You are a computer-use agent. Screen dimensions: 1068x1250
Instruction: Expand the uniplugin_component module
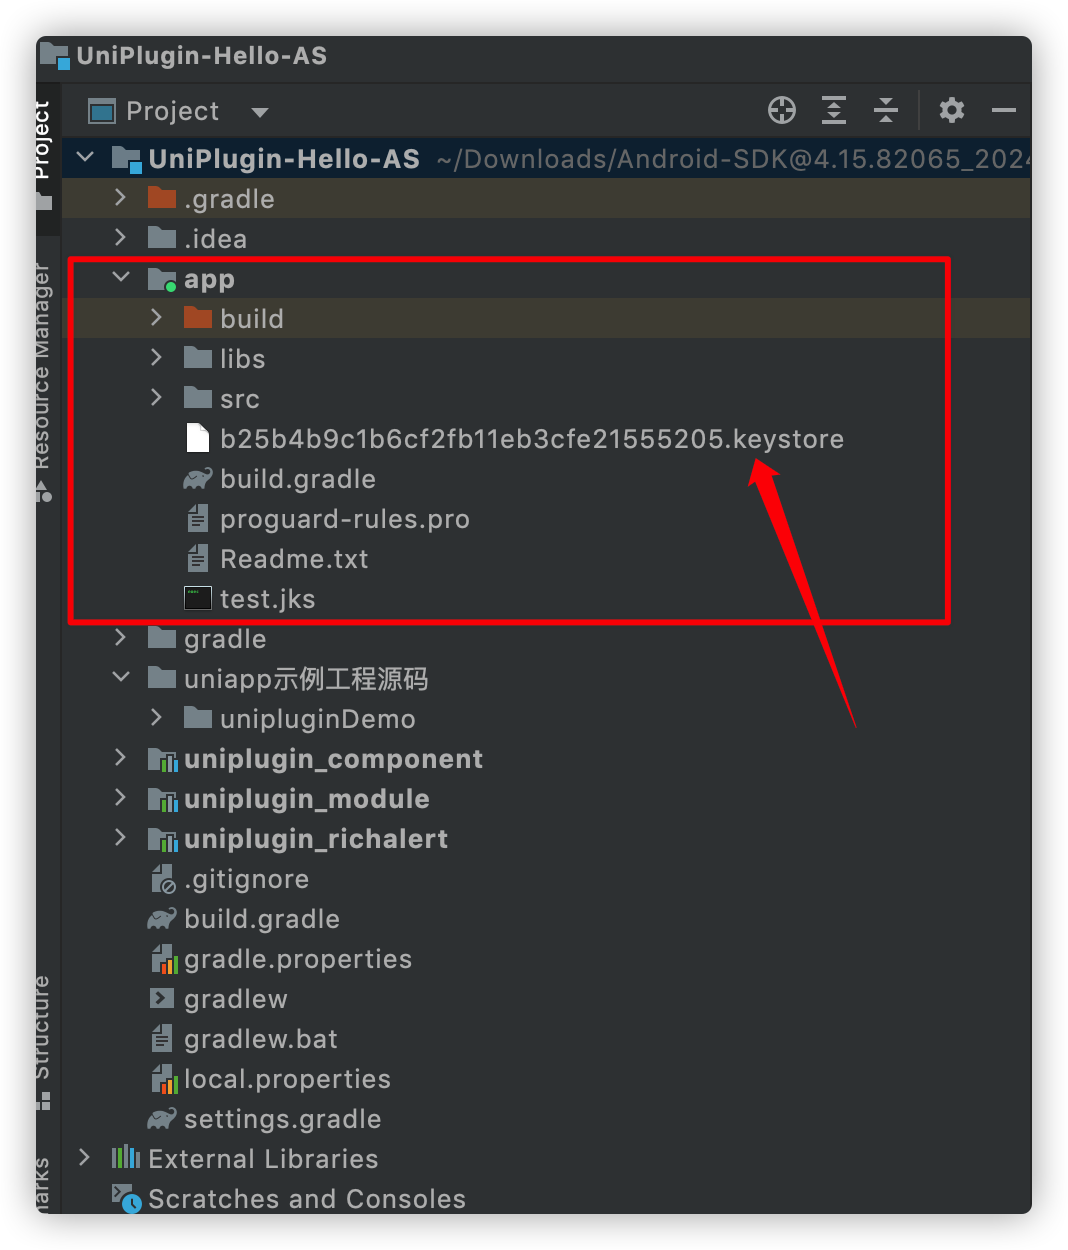point(121,757)
